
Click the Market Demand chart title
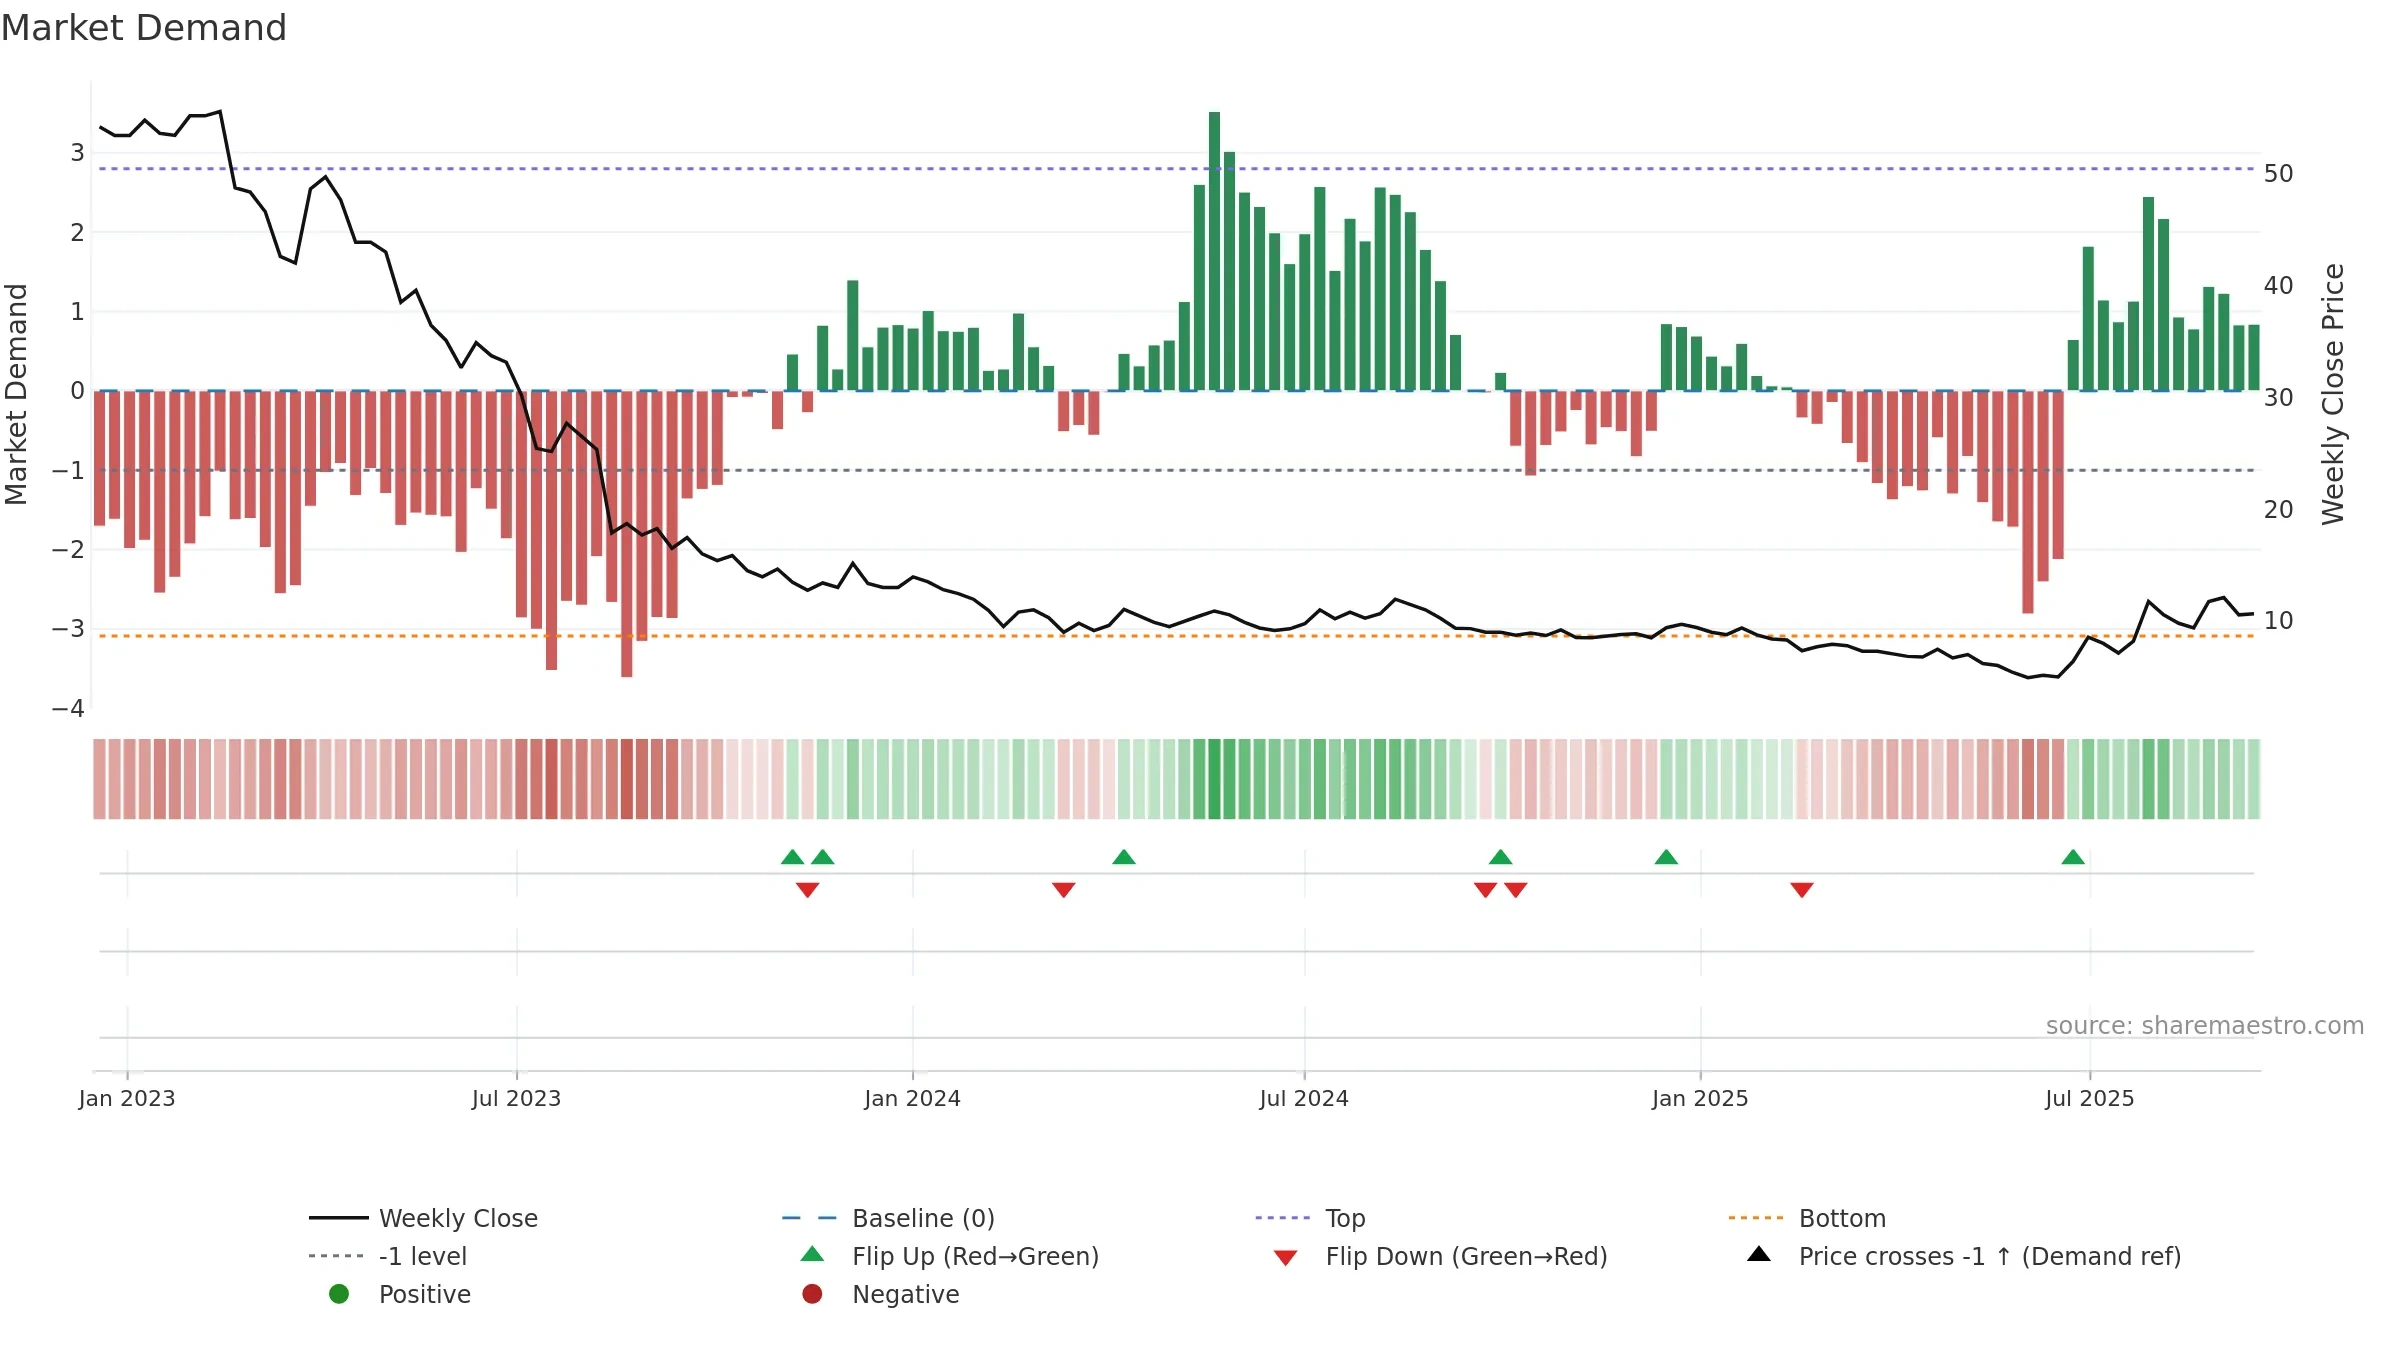coord(144,28)
